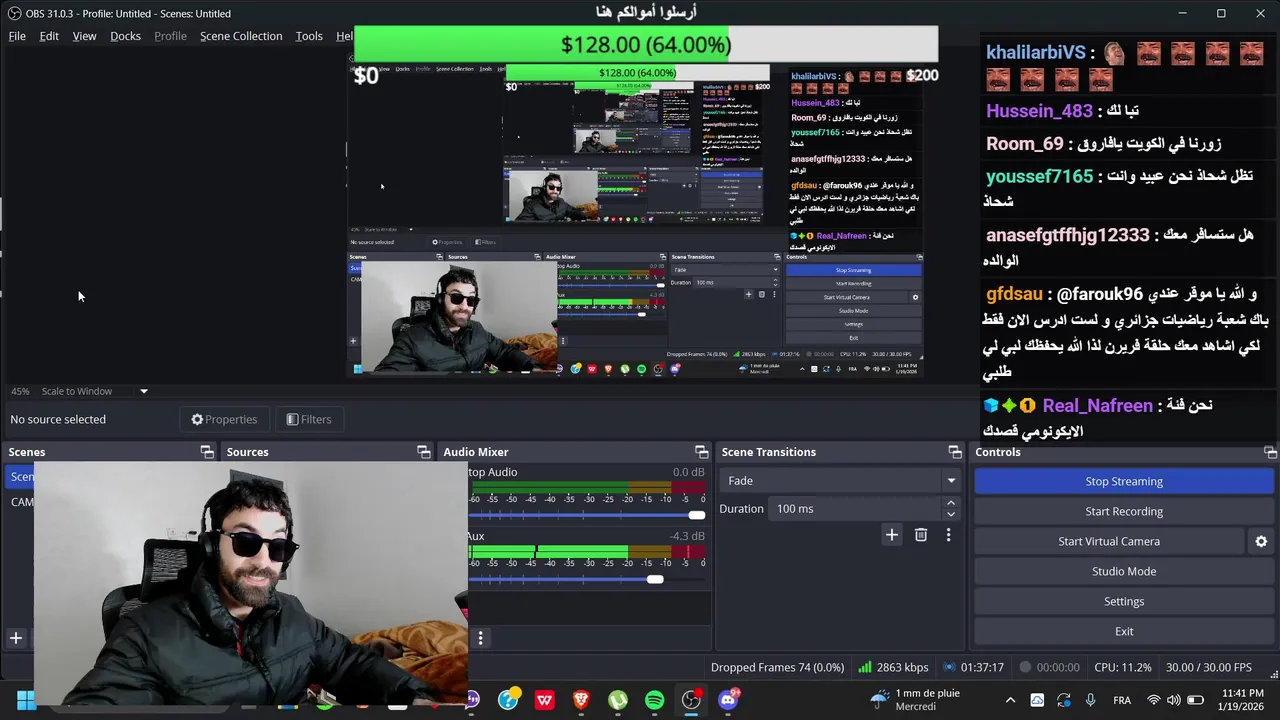Open the Scene Collection menu
The image size is (1280, 720).
click(x=241, y=36)
